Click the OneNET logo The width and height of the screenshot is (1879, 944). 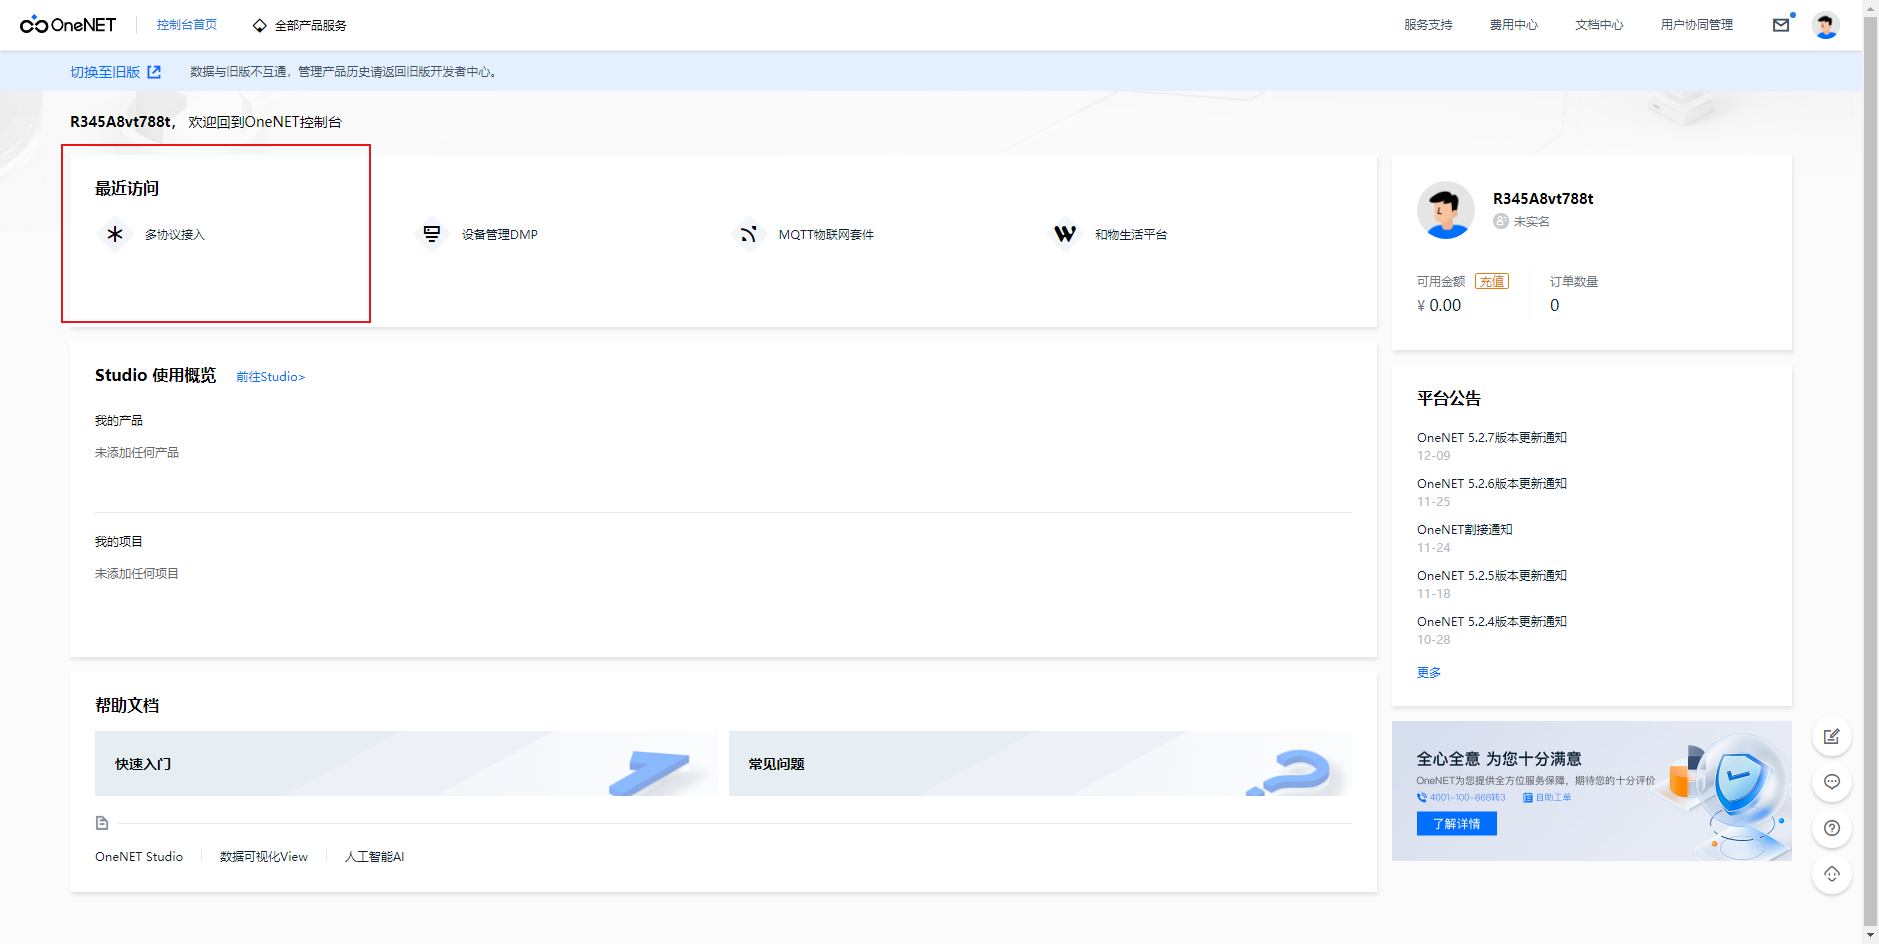tap(68, 25)
